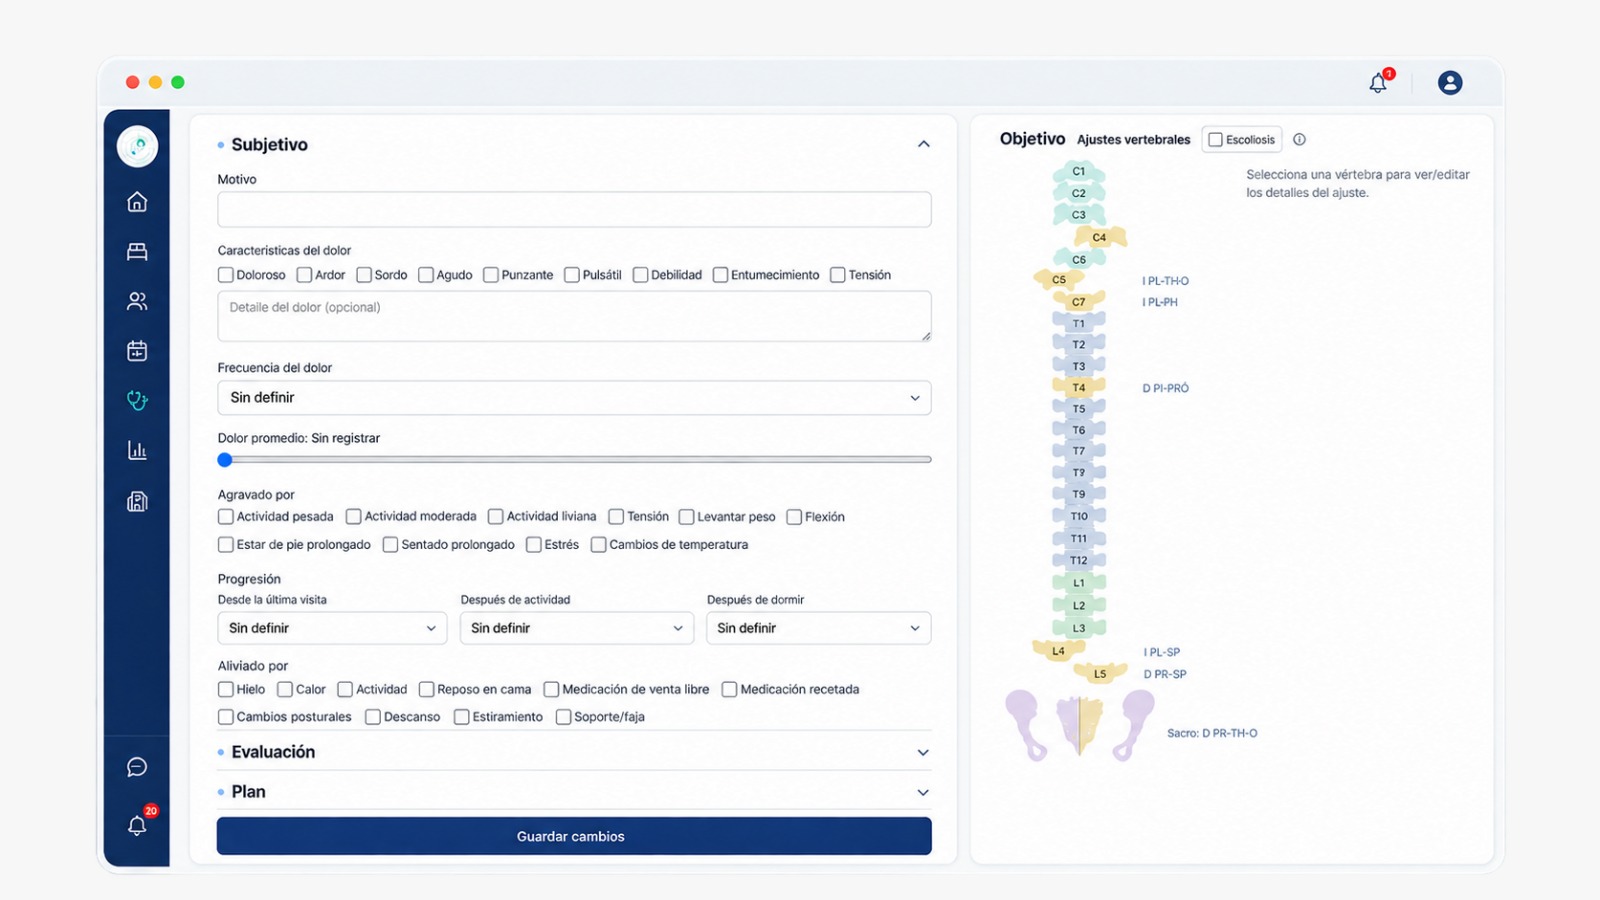1600x900 pixels.
Task: Tick the Hielo checkbox under Aliviado por
Action: 226,690
